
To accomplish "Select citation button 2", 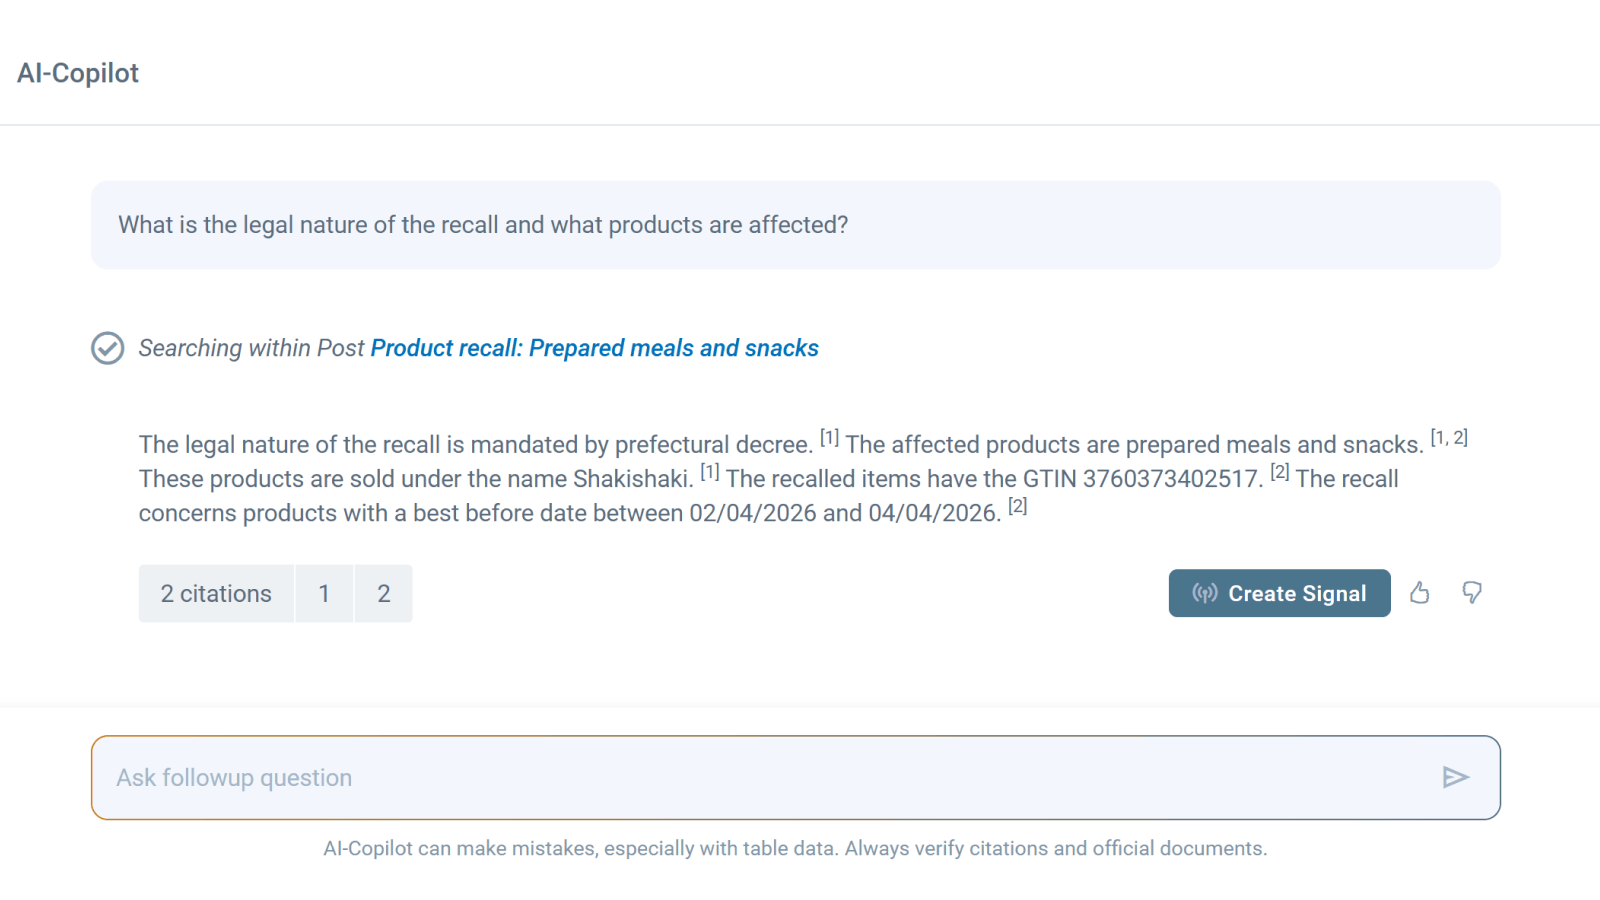I will click(x=383, y=594).
